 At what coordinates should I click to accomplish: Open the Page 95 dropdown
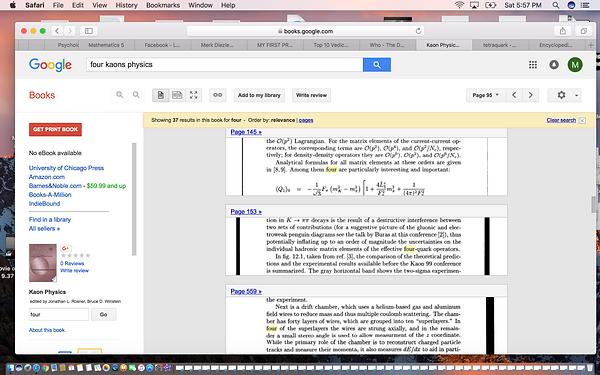click(x=486, y=95)
